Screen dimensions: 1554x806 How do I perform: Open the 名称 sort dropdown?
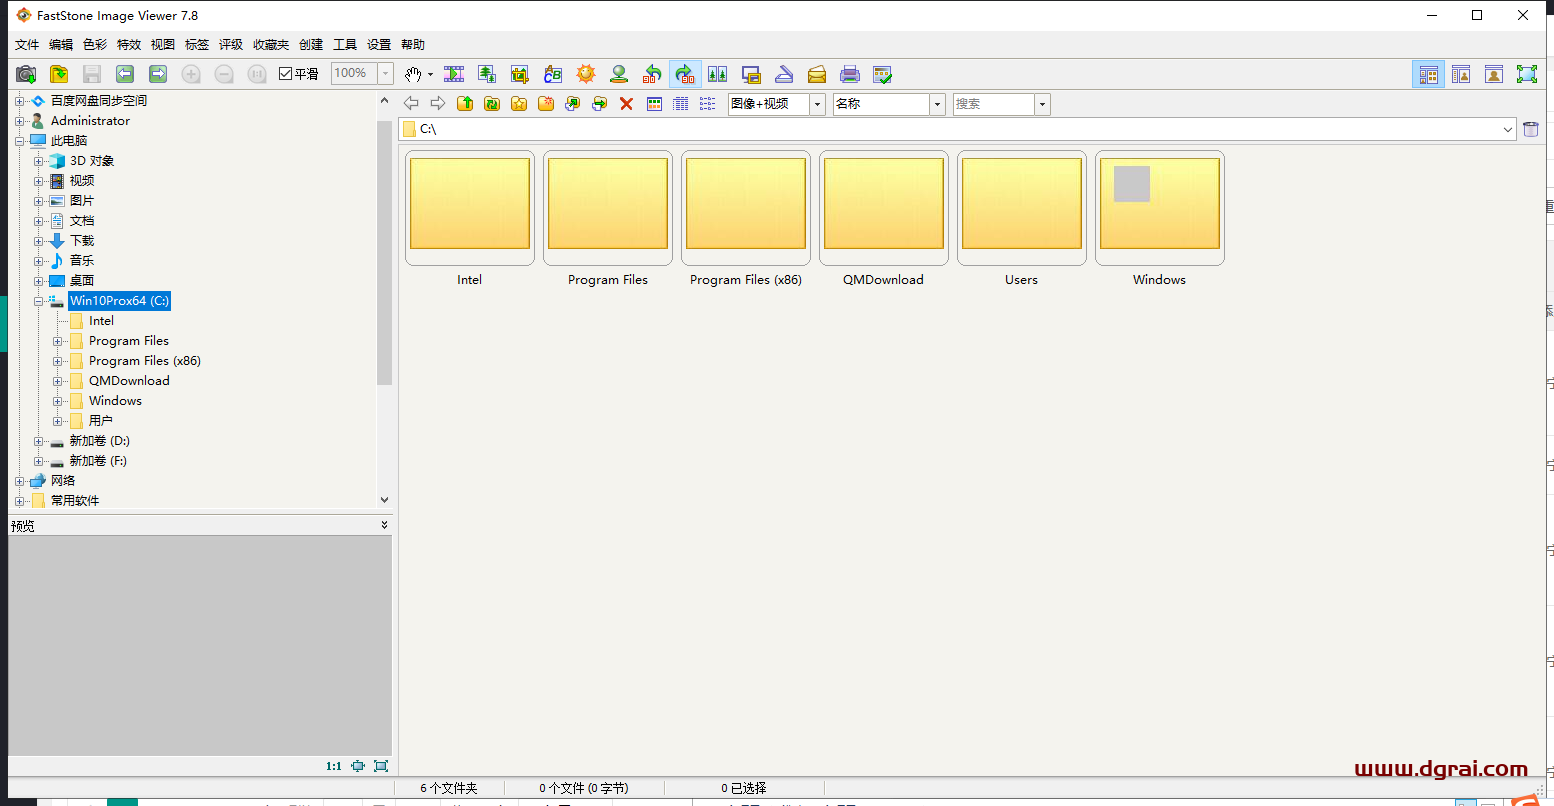[x=938, y=104]
